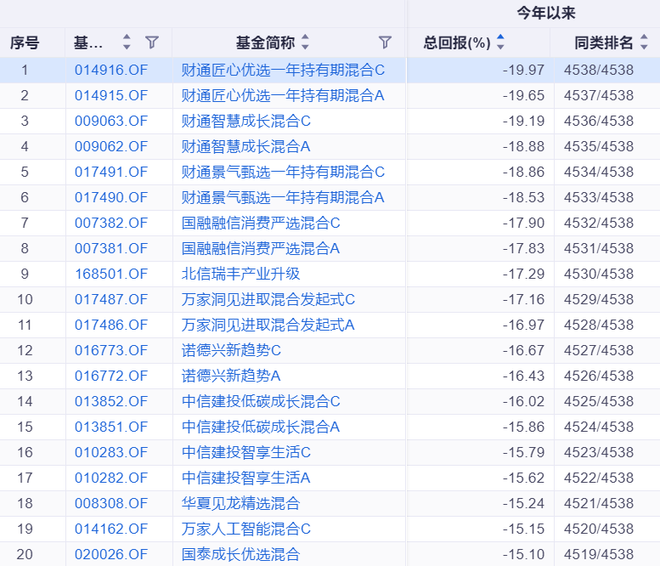The image size is (660, 566).
Task: Click the filter icon in fund code column
Action: pos(152,42)
